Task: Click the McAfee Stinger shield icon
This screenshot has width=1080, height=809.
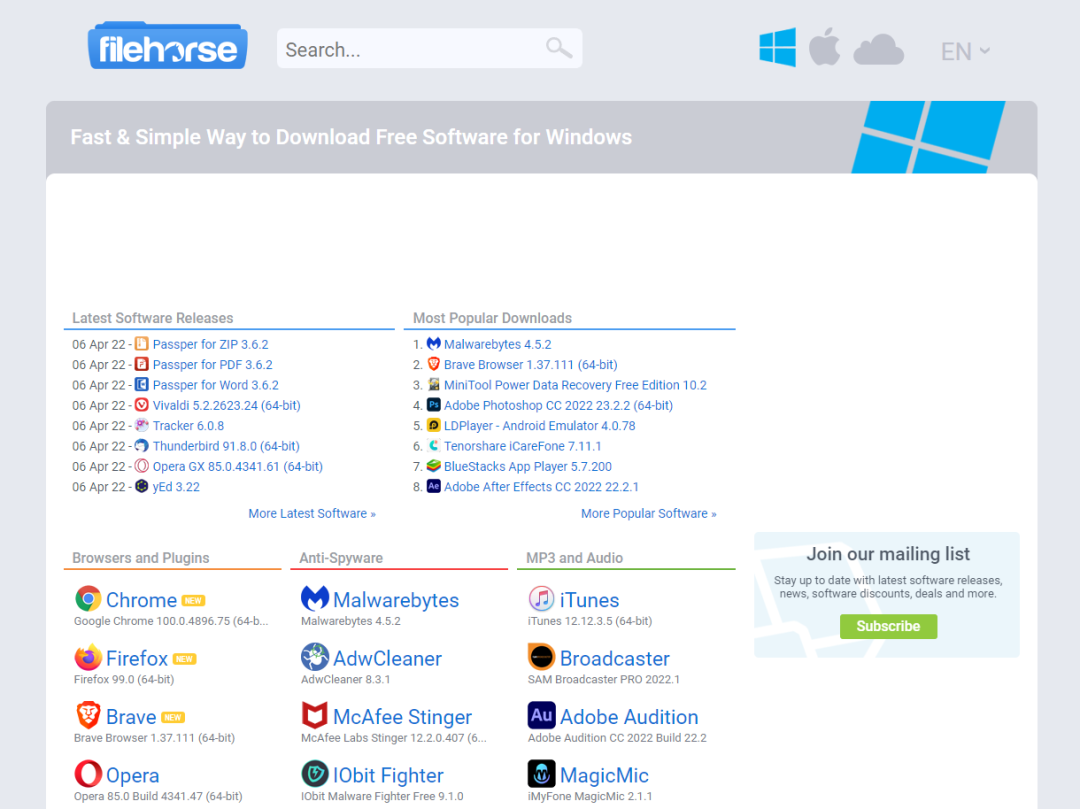Action: (x=315, y=716)
